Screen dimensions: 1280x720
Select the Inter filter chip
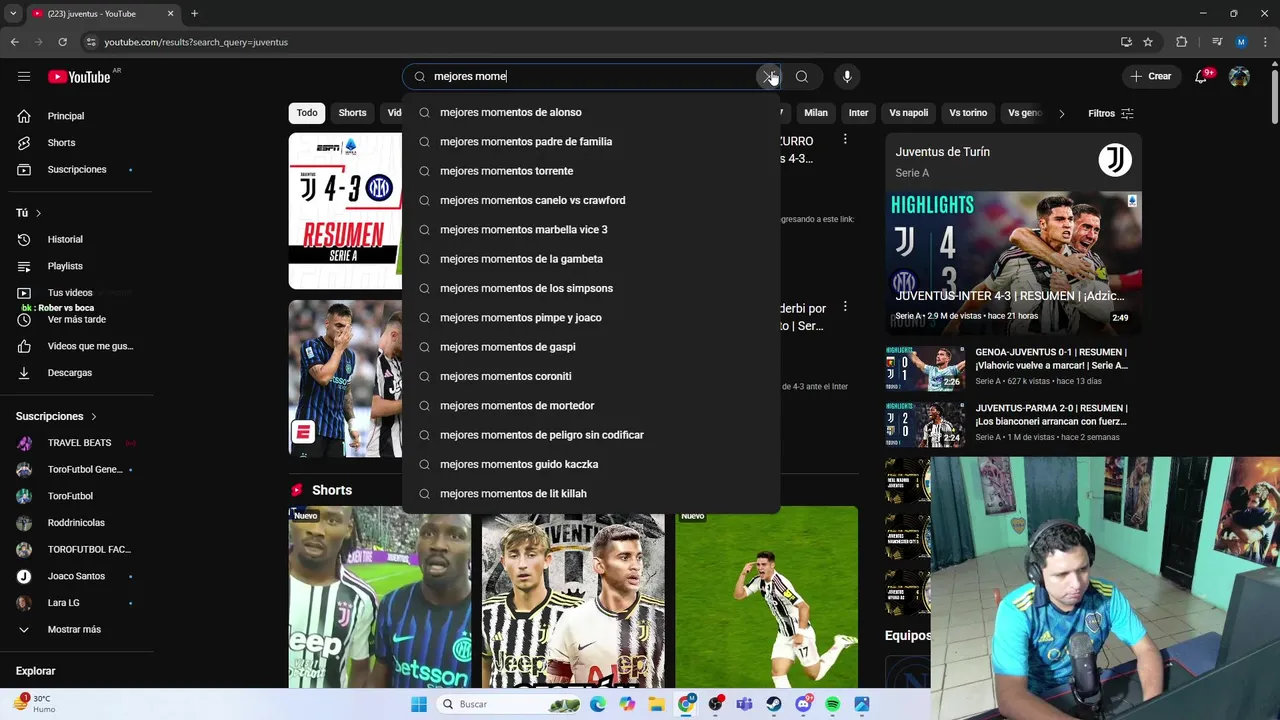coord(858,113)
